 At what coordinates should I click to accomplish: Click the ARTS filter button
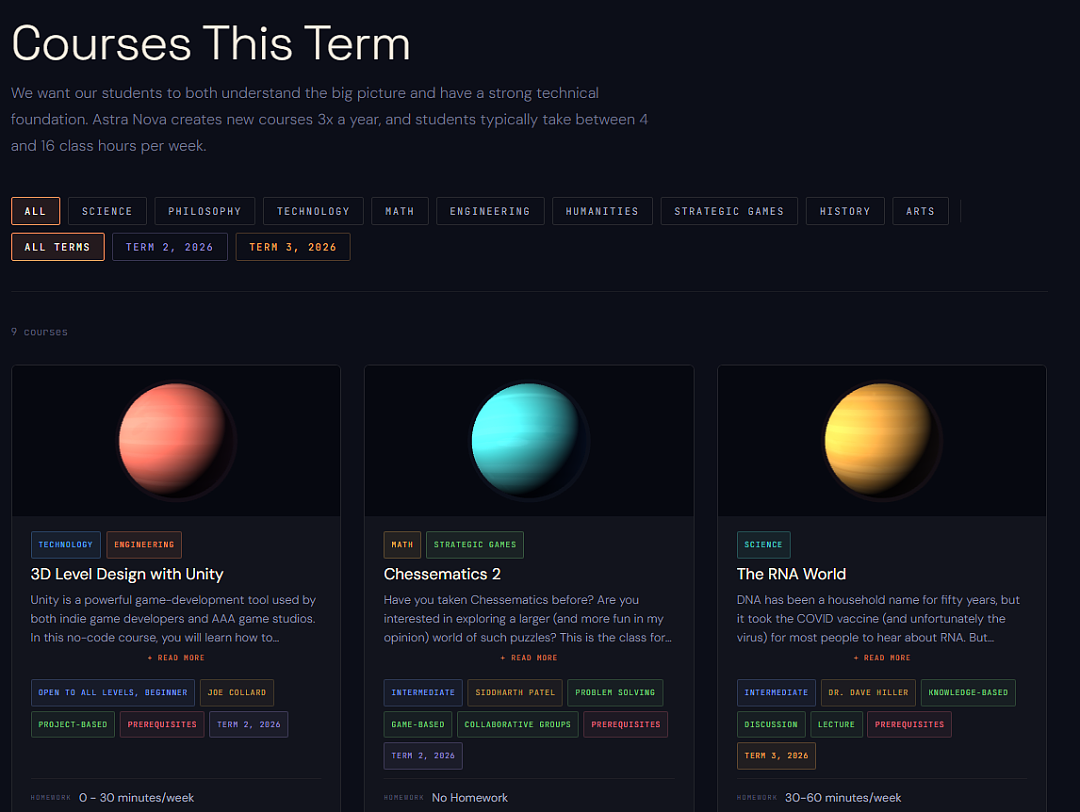tap(920, 211)
